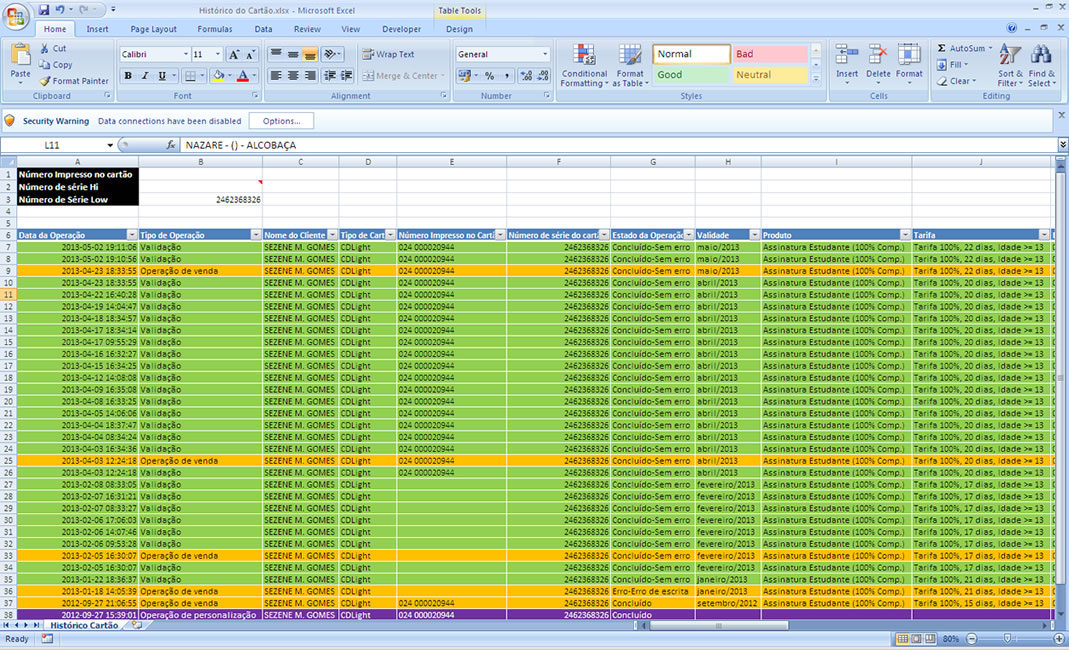Toggle bold formatting
Image resolution: width=1069 pixels, height=650 pixels.
(128, 76)
